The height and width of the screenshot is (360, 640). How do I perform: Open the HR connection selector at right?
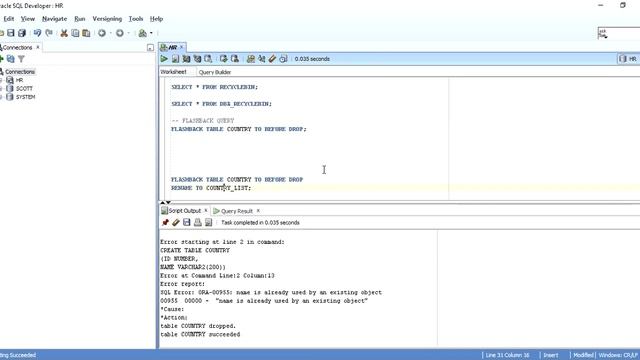click(x=629, y=59)
